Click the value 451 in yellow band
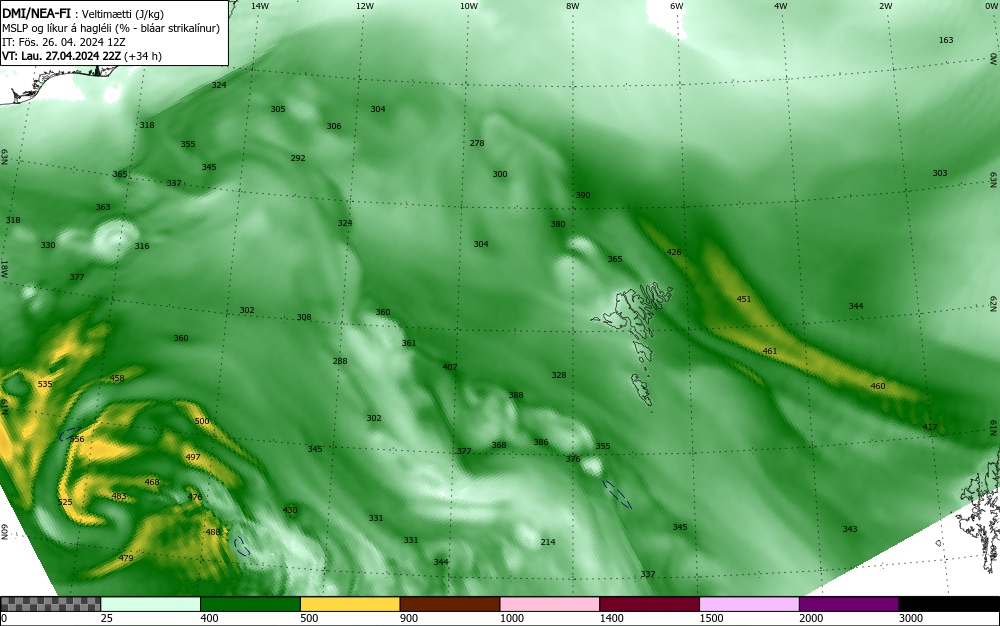 click(x=744, y=299)
